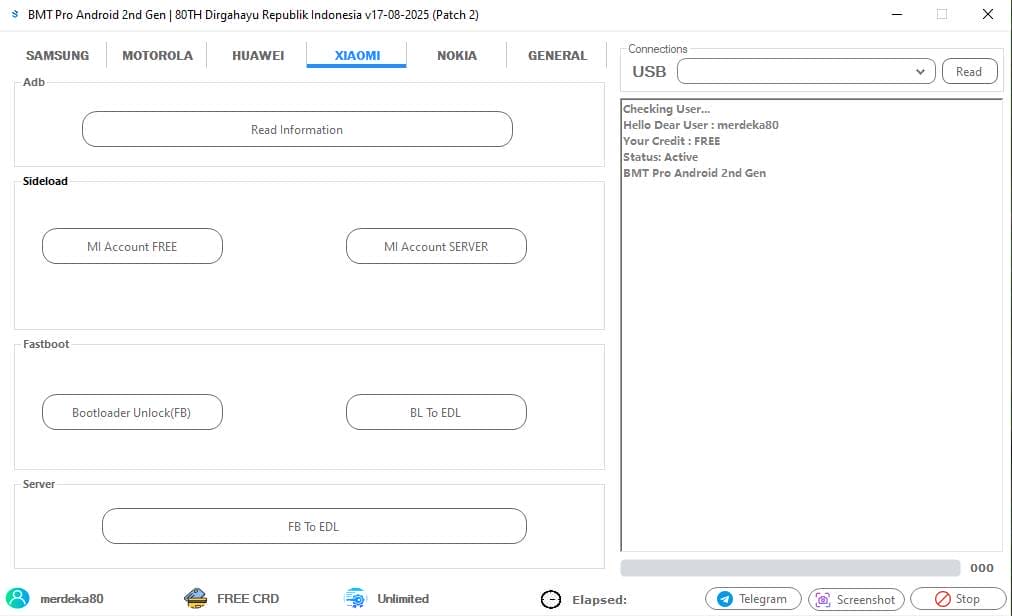This screenshot has width=1012, height=616.
Task: Open the GENERAL tab
Action: tap(556, 55)
